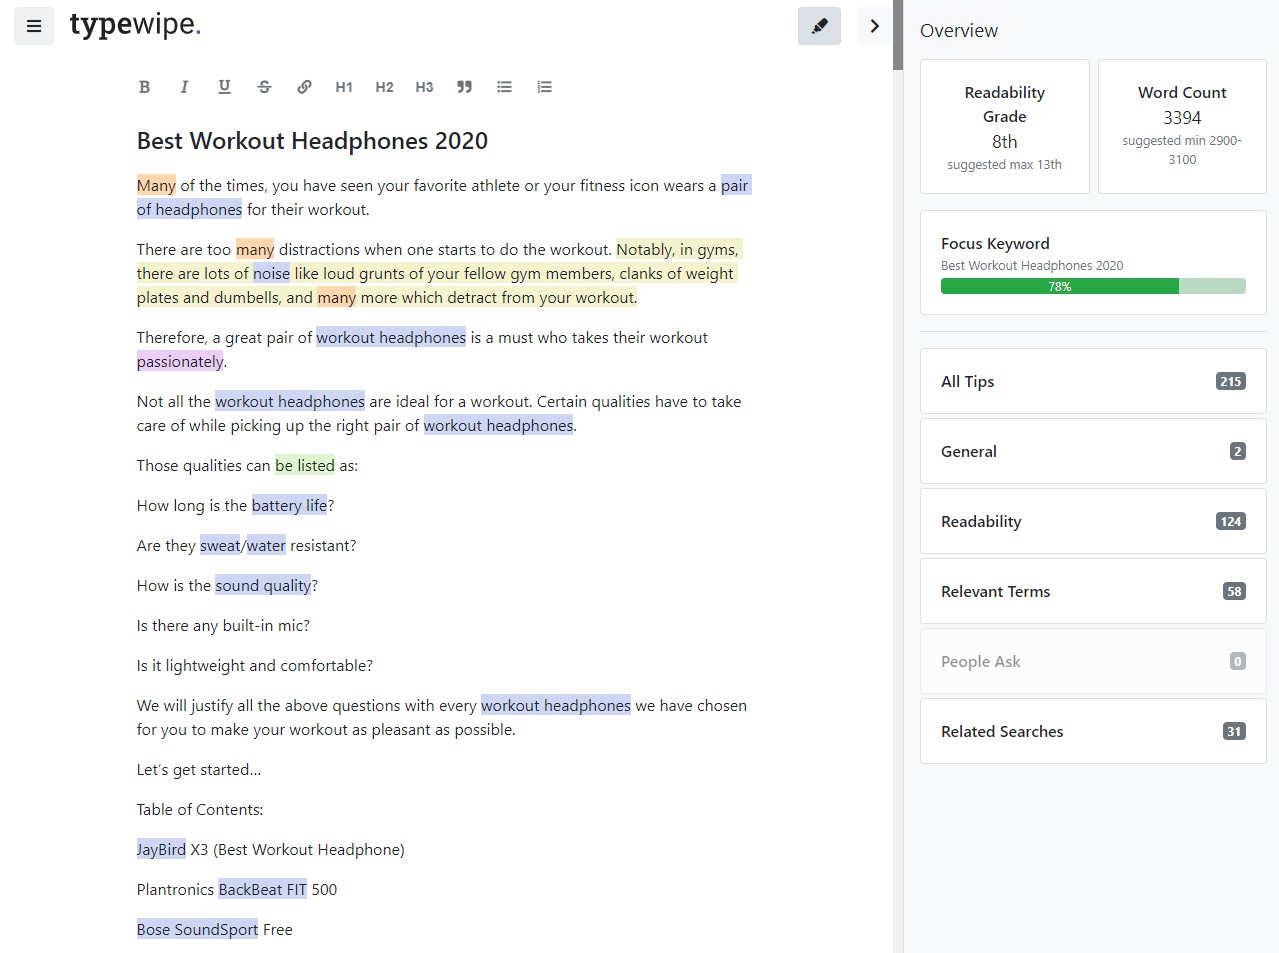Click the editor vertical scrollbar
Viewport: 1279px width, 953px height.
pos(898,35)
